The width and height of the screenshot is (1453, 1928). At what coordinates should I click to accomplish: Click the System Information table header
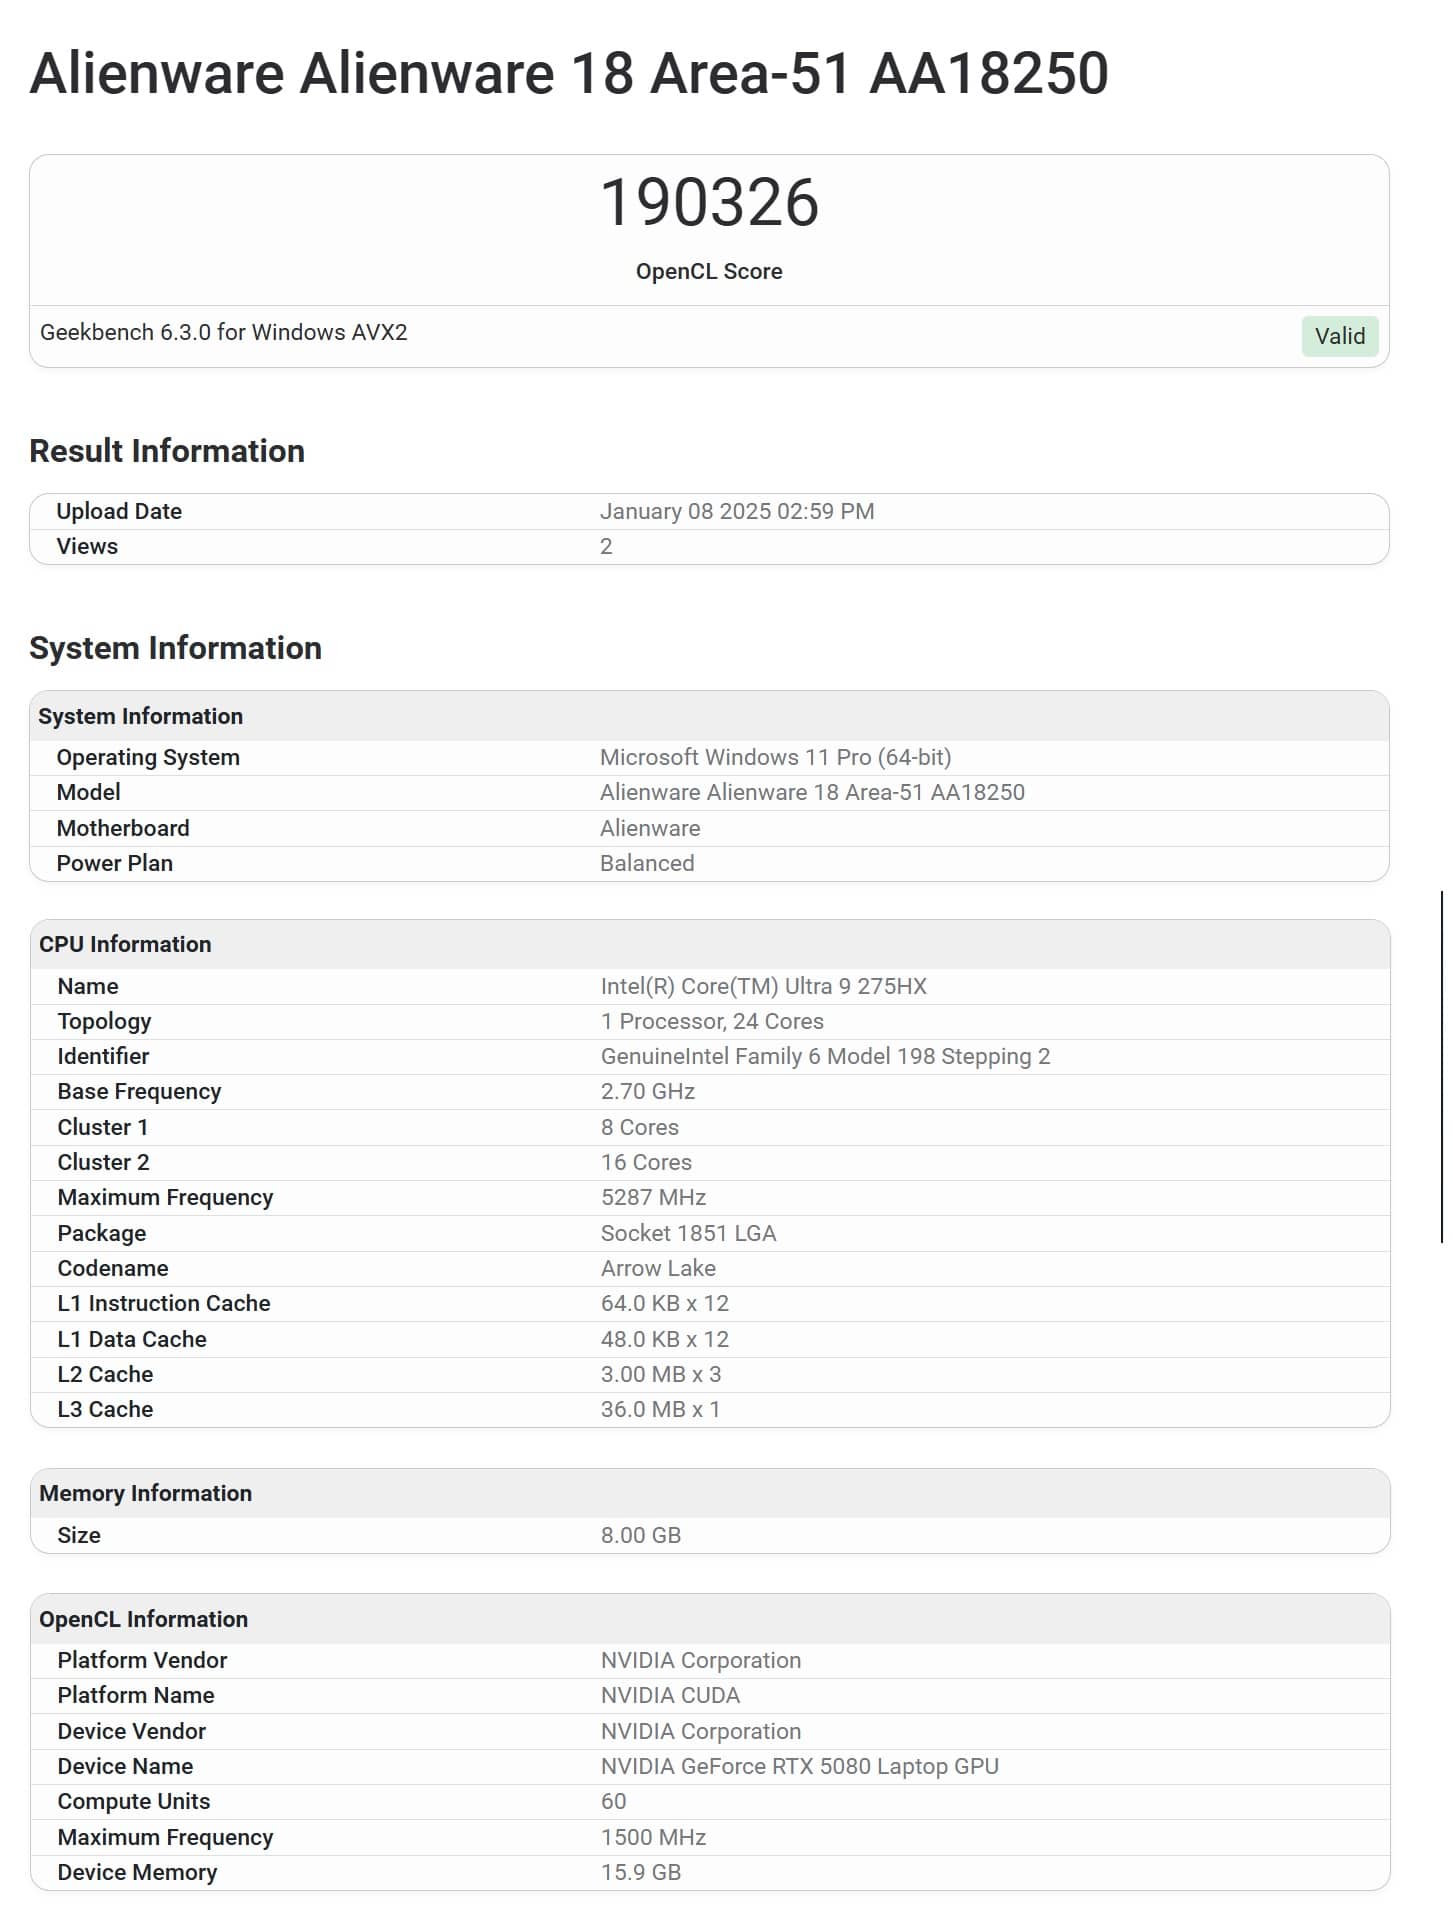coord(709,716)
